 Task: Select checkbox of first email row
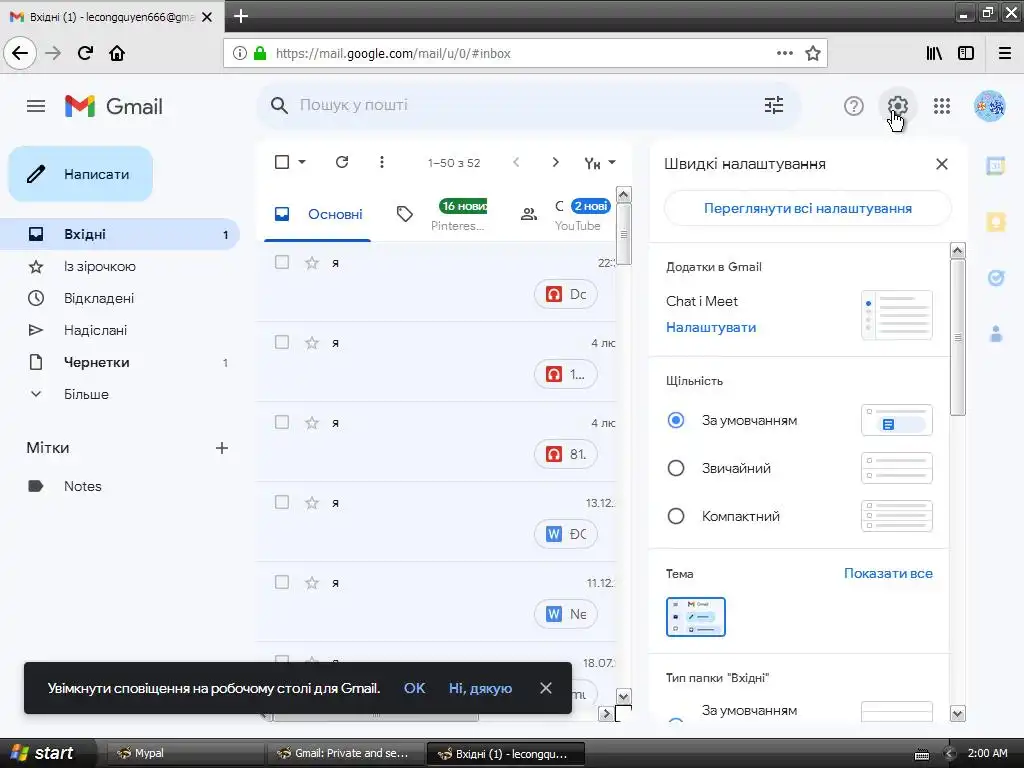pyautogui.click(x=281, y=263)
